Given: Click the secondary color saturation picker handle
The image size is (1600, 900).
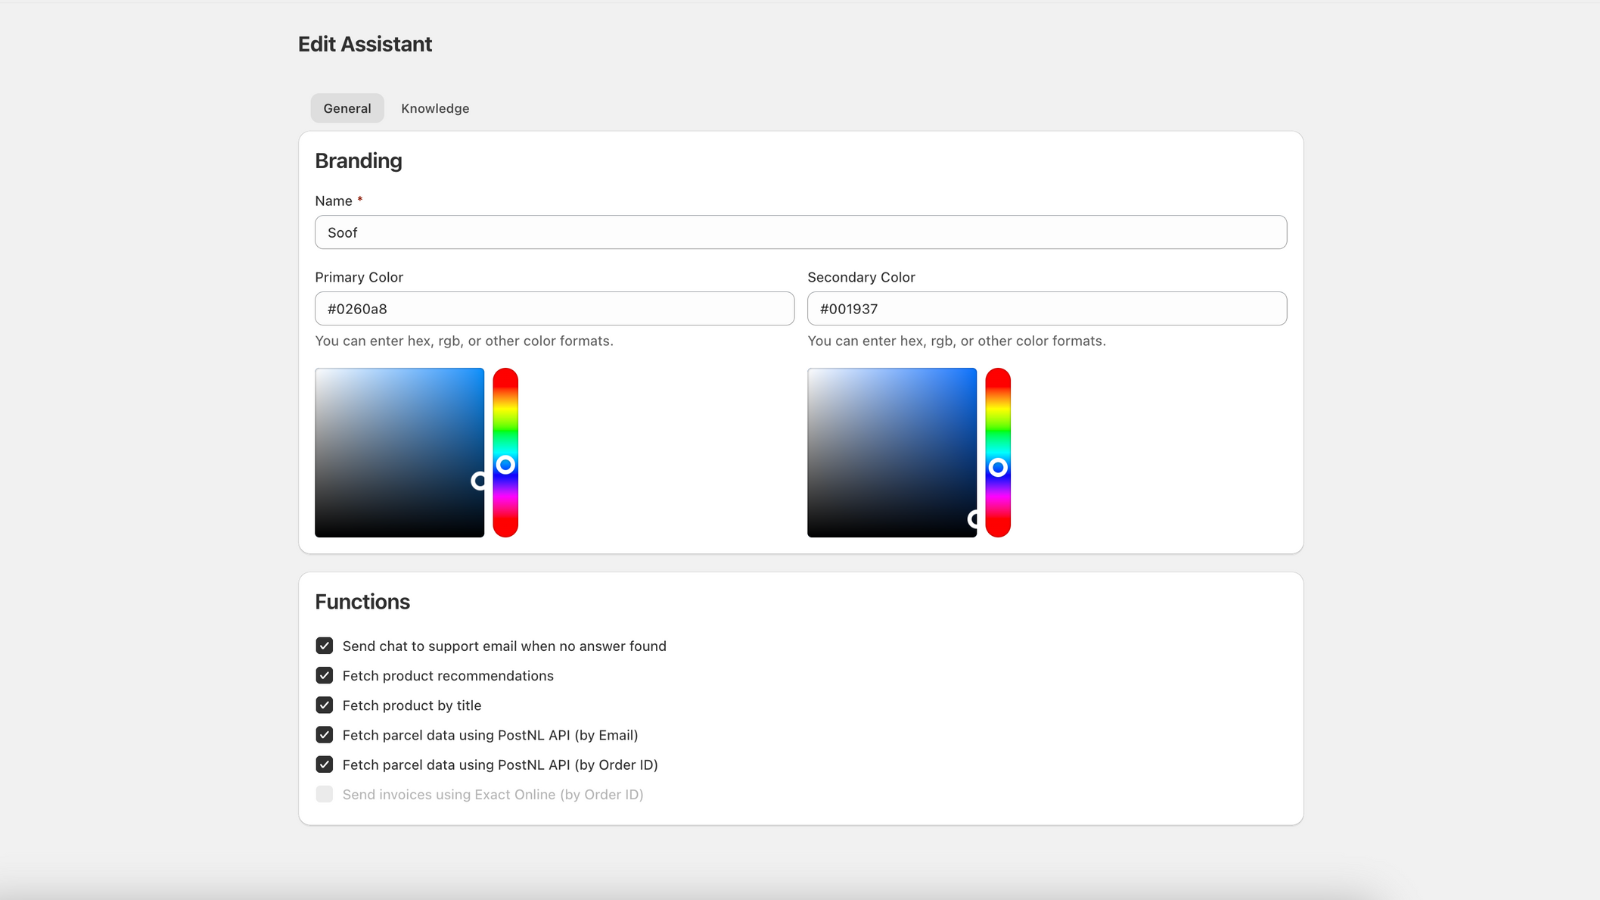Looking at the screenshot, I should coord(975,519).
